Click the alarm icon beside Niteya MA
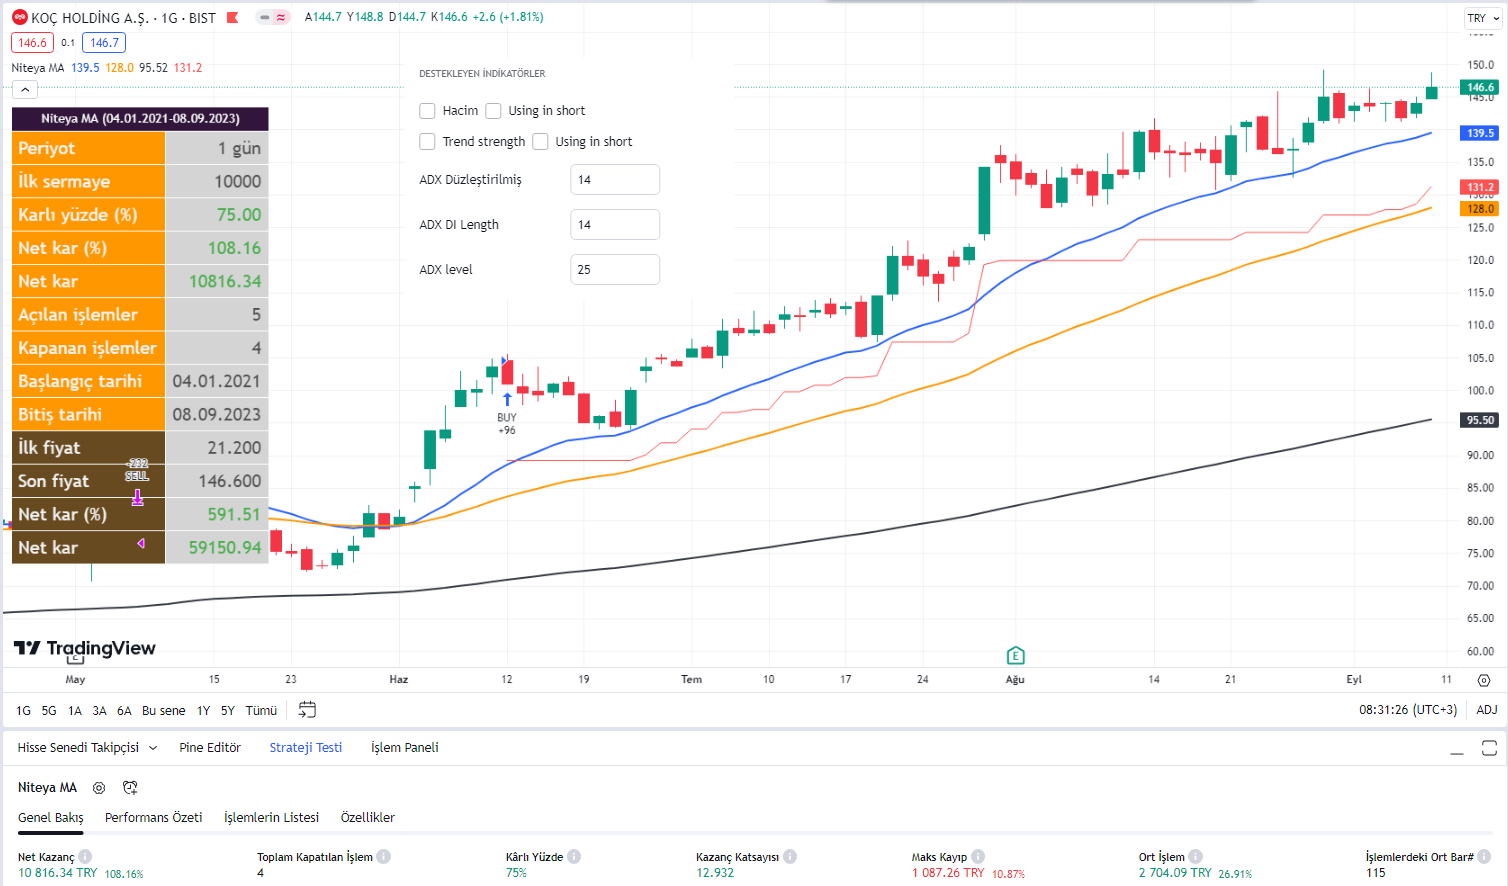Screen dimensions: 1508x886 click(130, 788)
